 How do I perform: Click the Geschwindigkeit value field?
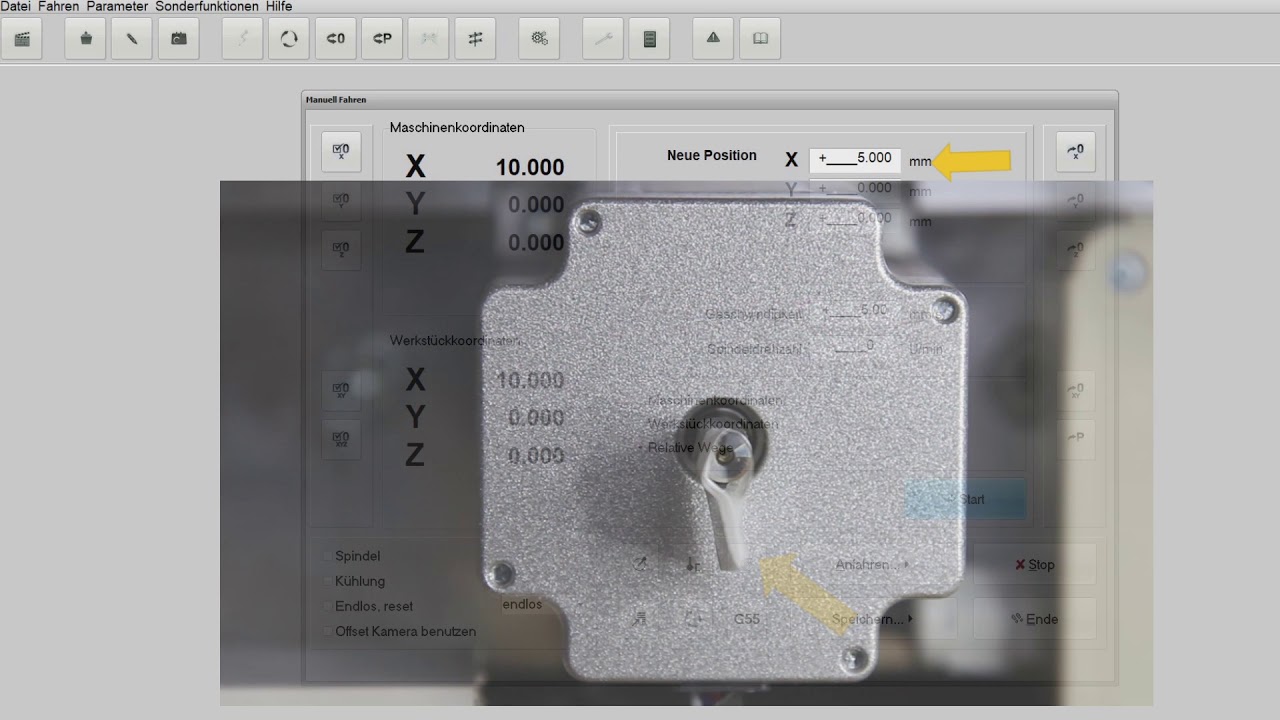pos(855,311)
